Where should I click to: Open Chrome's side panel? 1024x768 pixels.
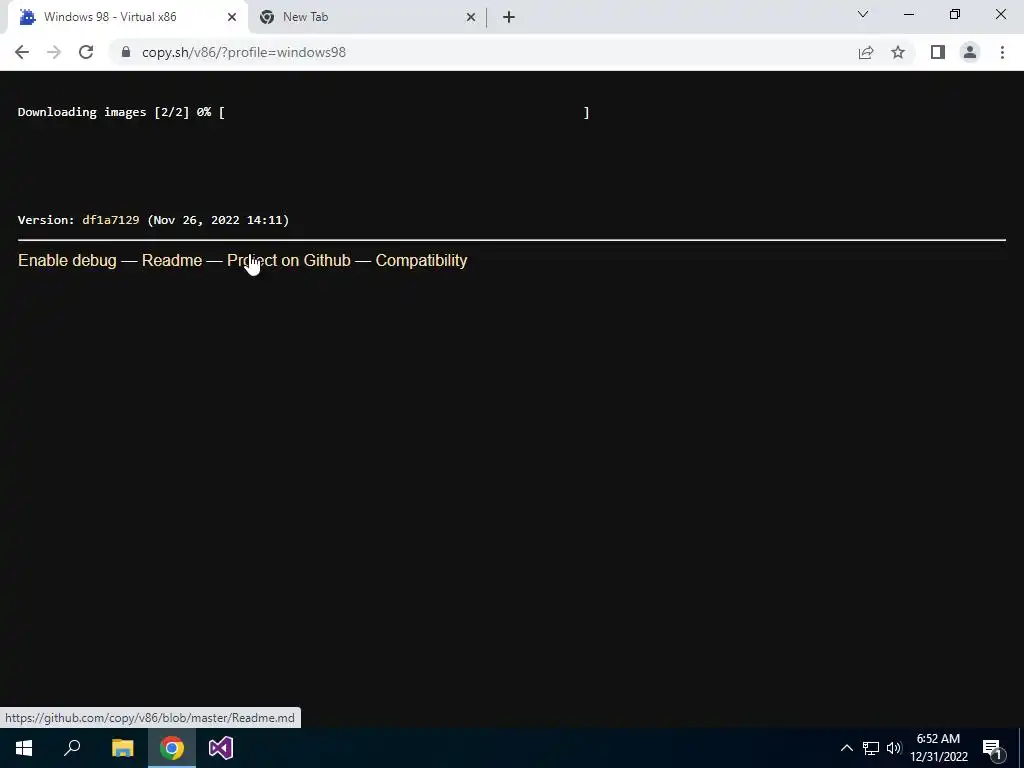coord(938,52)
